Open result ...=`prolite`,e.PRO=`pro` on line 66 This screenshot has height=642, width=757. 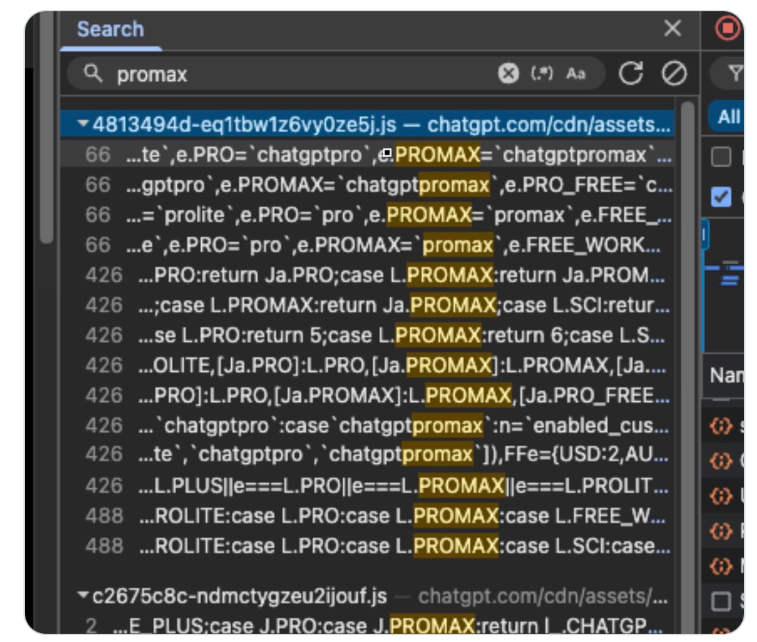point(367,215)
